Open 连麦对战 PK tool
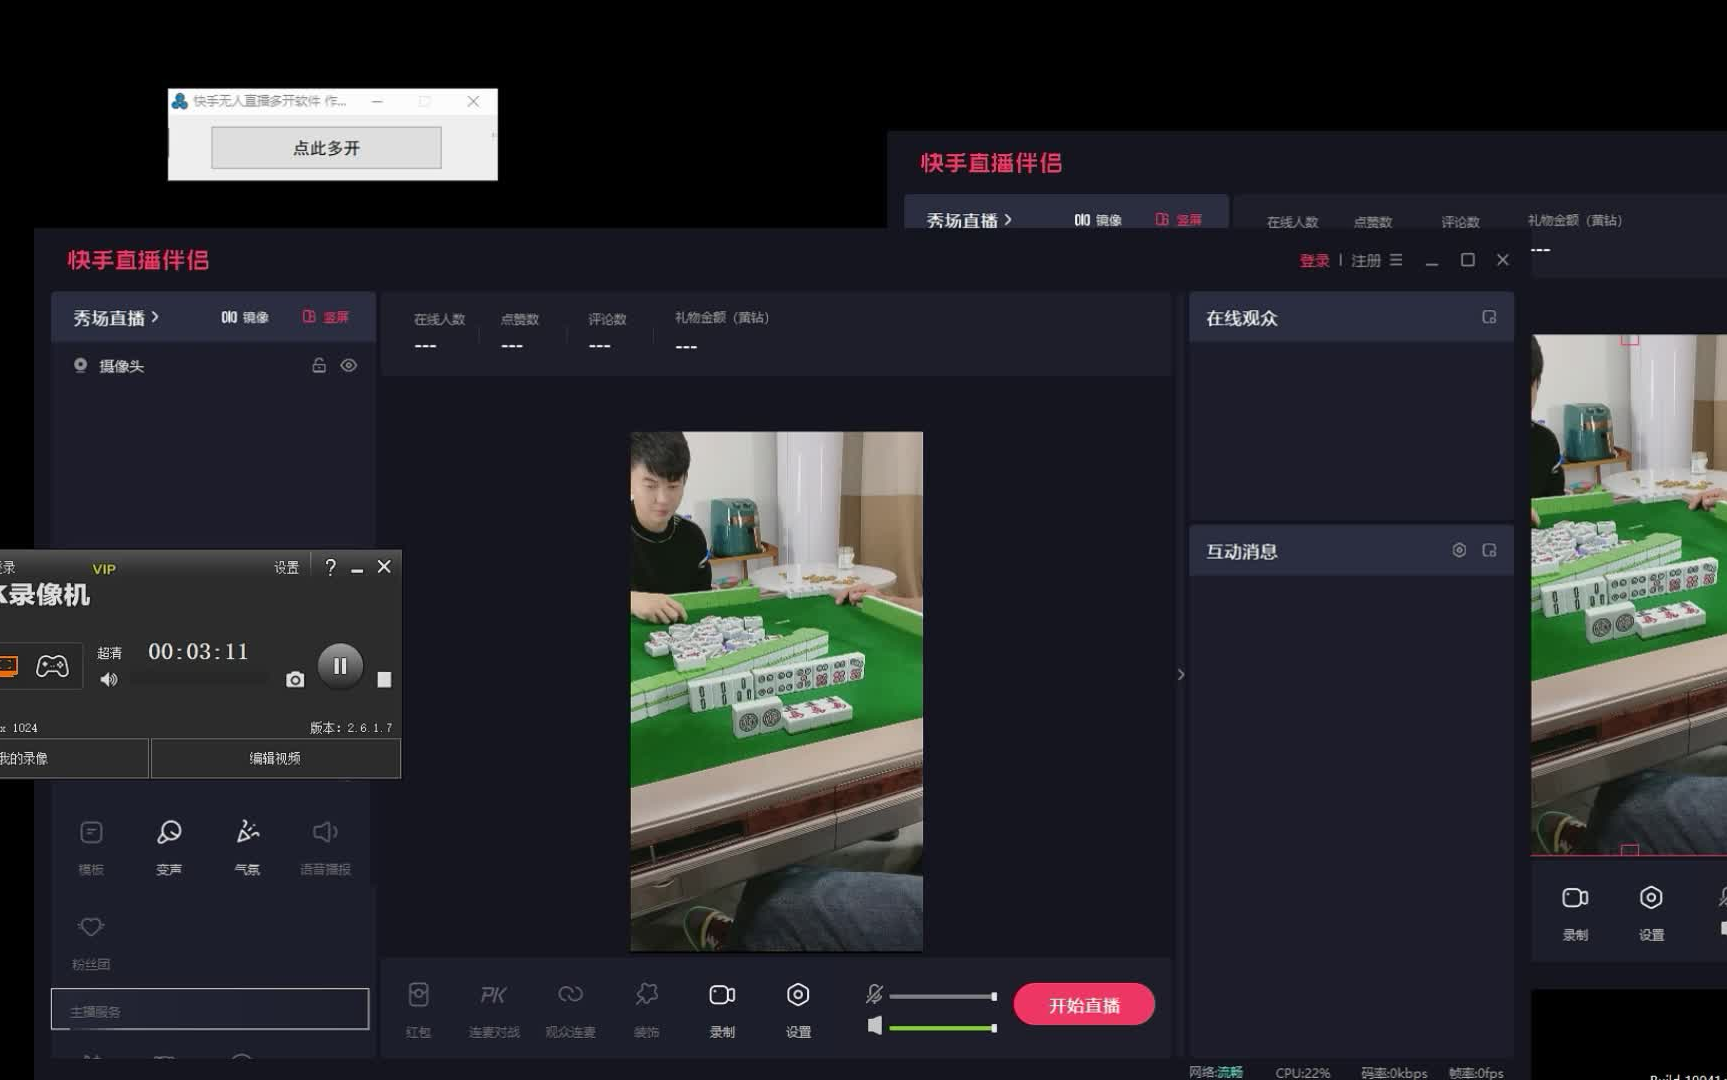 click(494, 1009)
